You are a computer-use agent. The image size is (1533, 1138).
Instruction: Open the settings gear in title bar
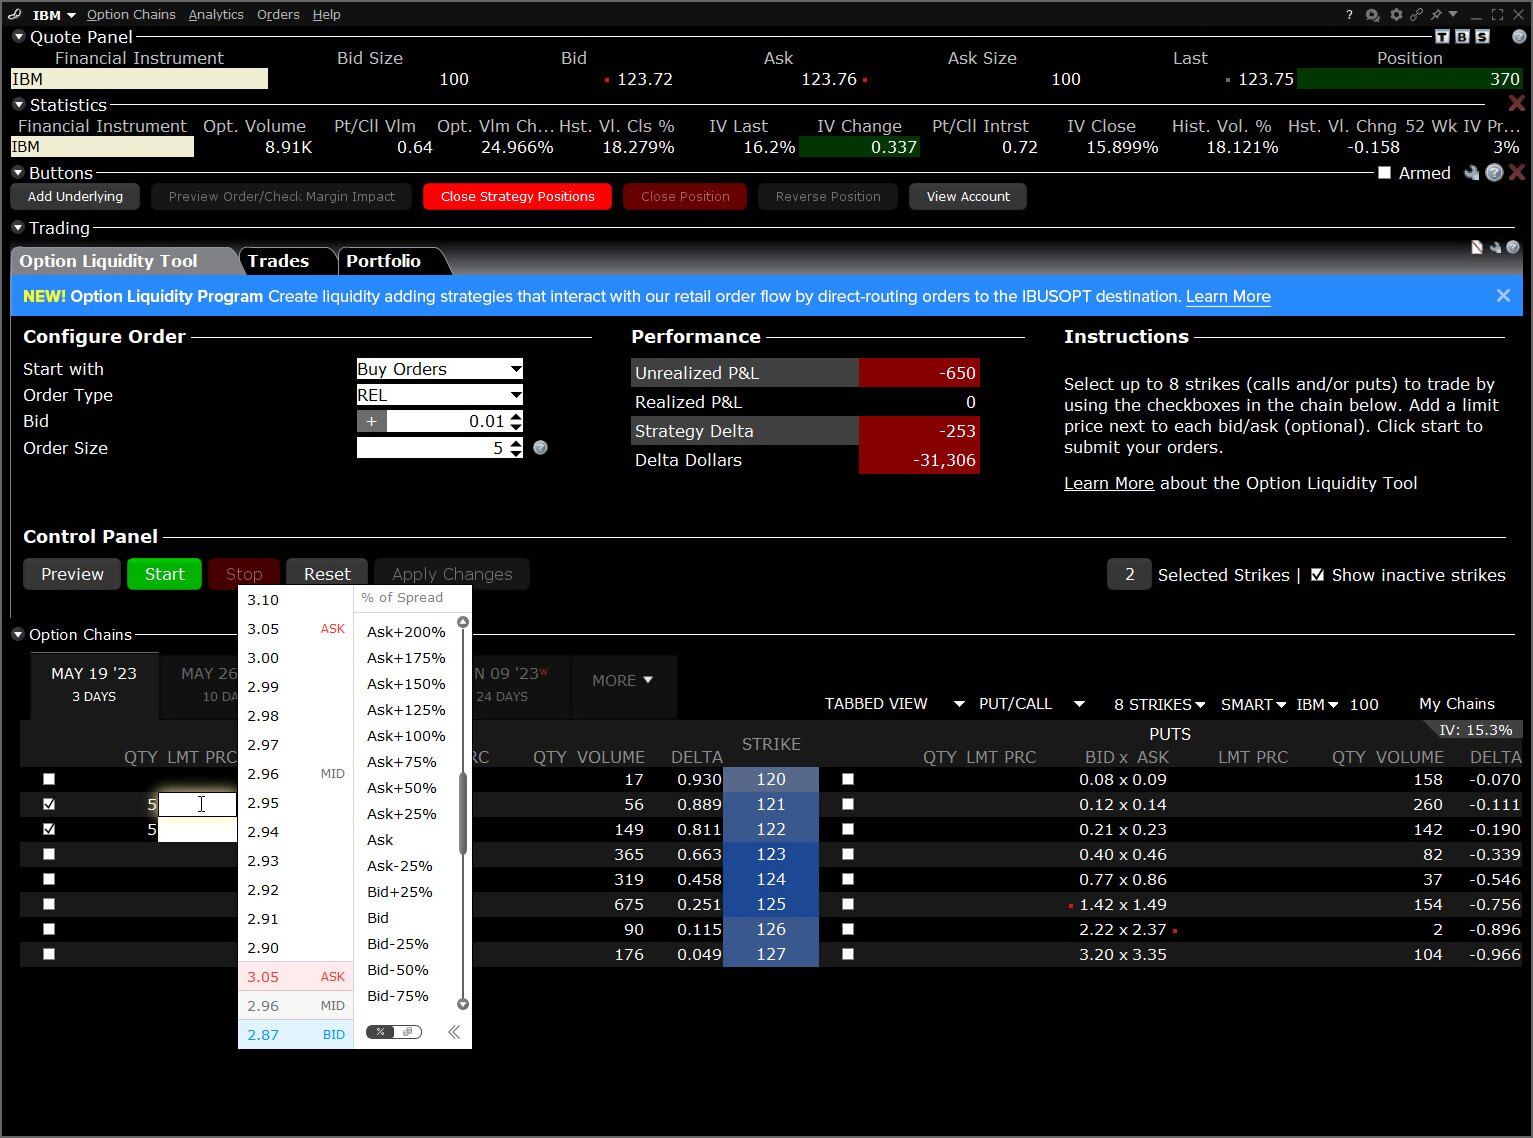point(1396,14)
